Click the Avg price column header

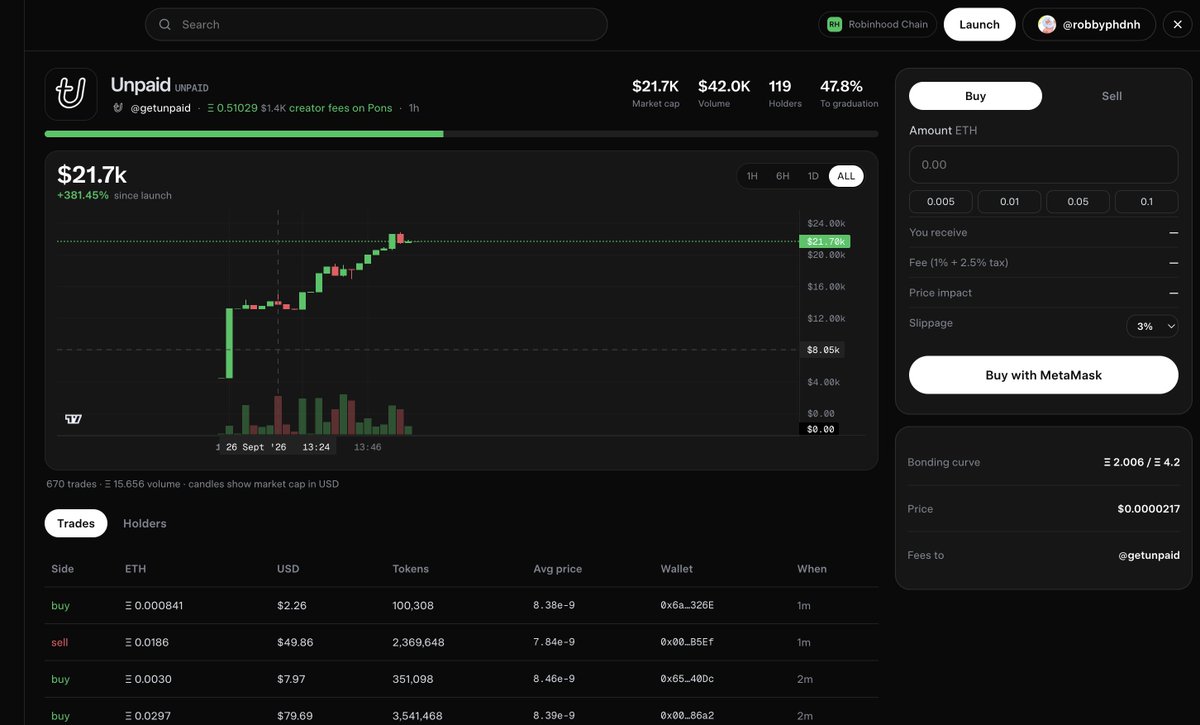click(x=558, y=569)
